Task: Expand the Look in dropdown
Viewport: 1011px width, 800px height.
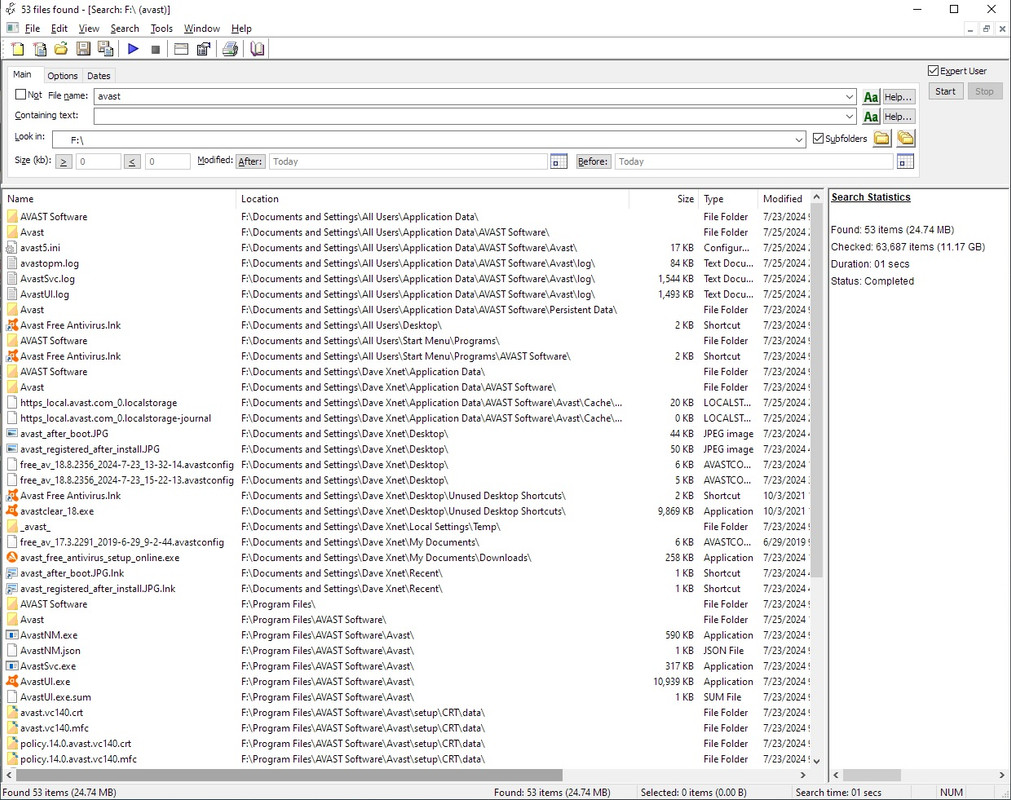Action: click(799, 140)
